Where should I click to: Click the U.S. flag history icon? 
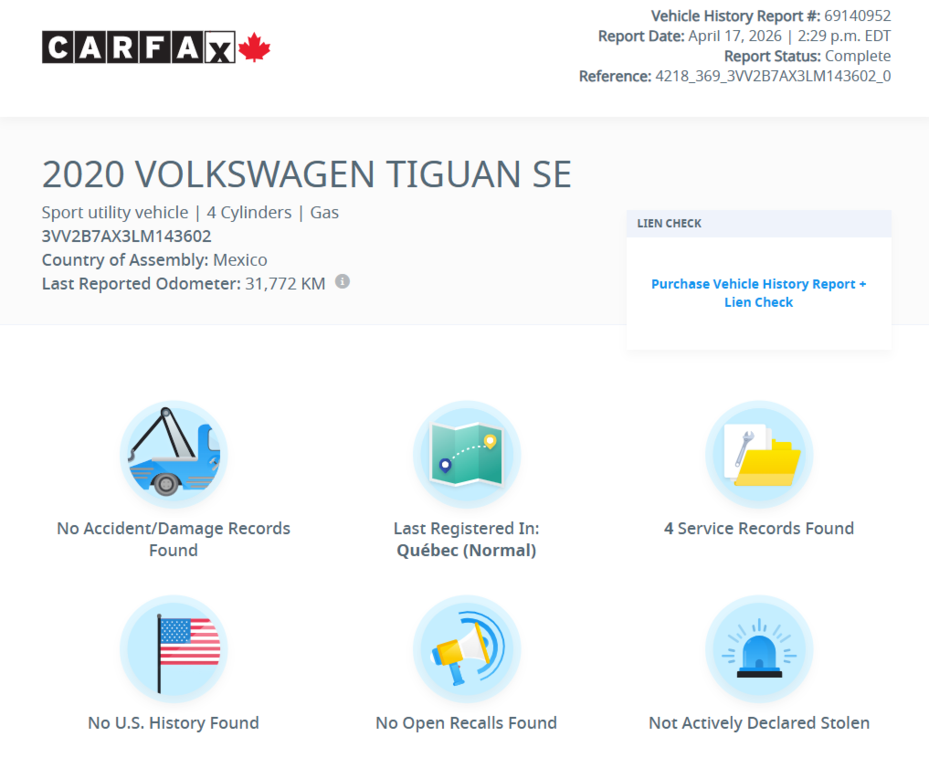[173, 648]
